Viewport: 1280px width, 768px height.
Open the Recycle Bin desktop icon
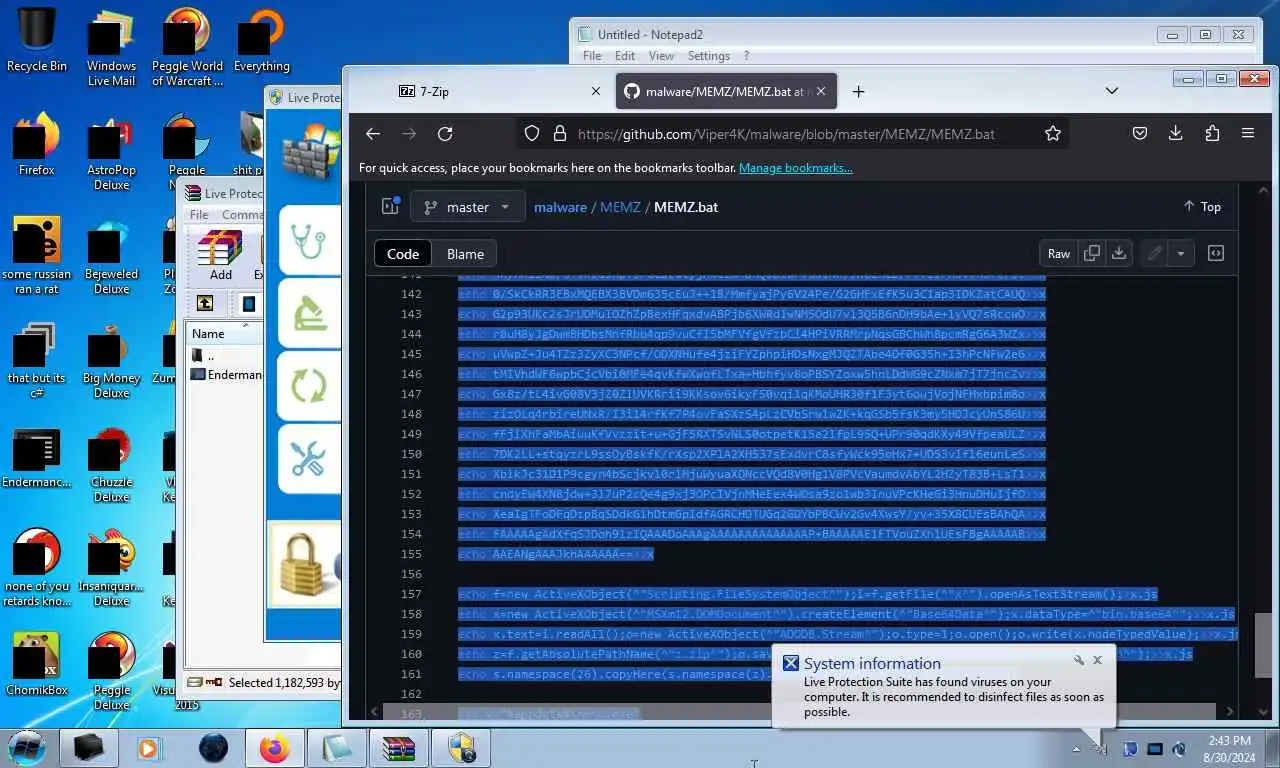(37, 40)
